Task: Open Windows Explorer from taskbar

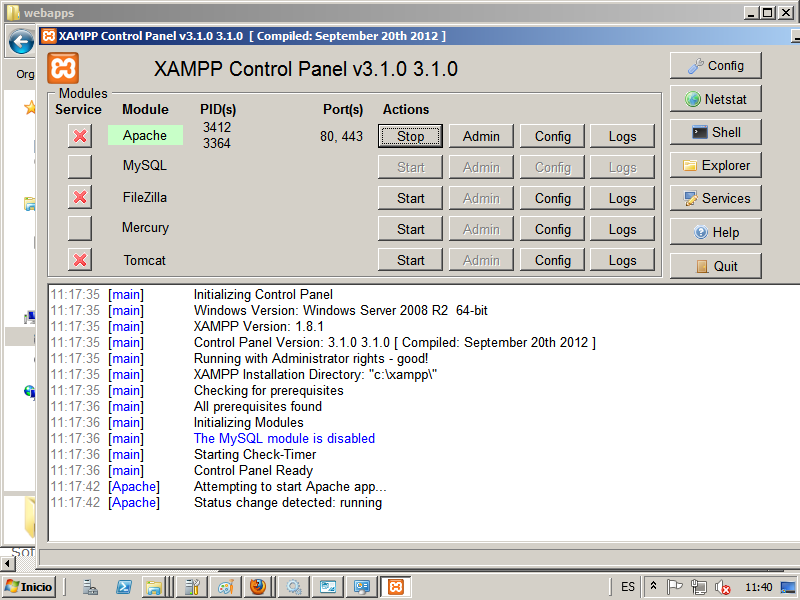Action: (154, 587)
